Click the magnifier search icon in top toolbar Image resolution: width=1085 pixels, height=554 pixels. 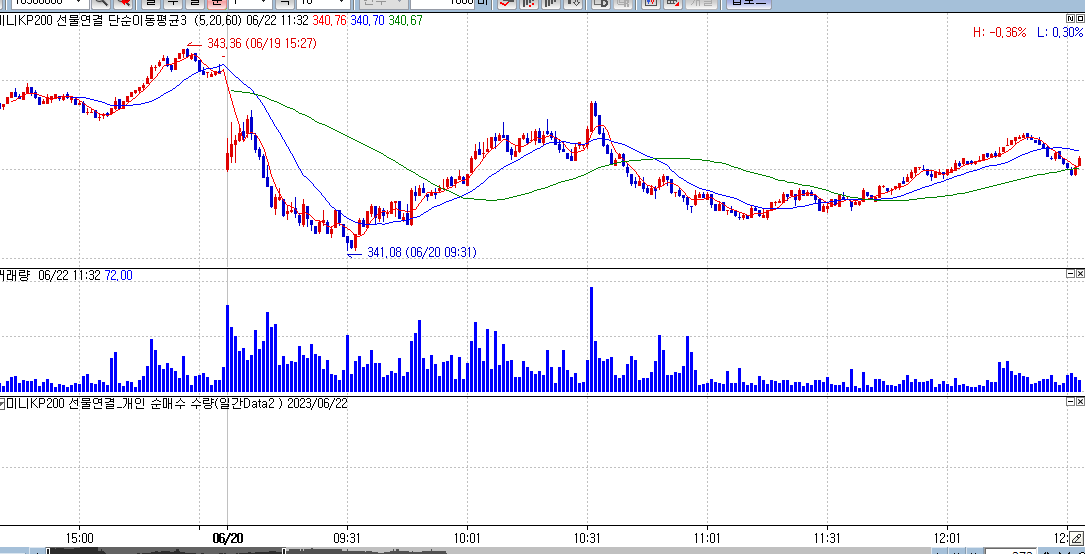(101, 3)
